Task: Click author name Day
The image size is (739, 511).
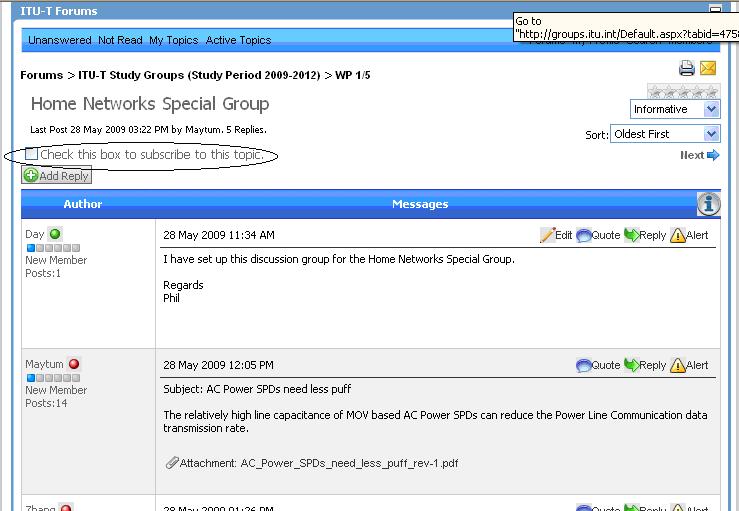Action: click(x=35, y=234)
